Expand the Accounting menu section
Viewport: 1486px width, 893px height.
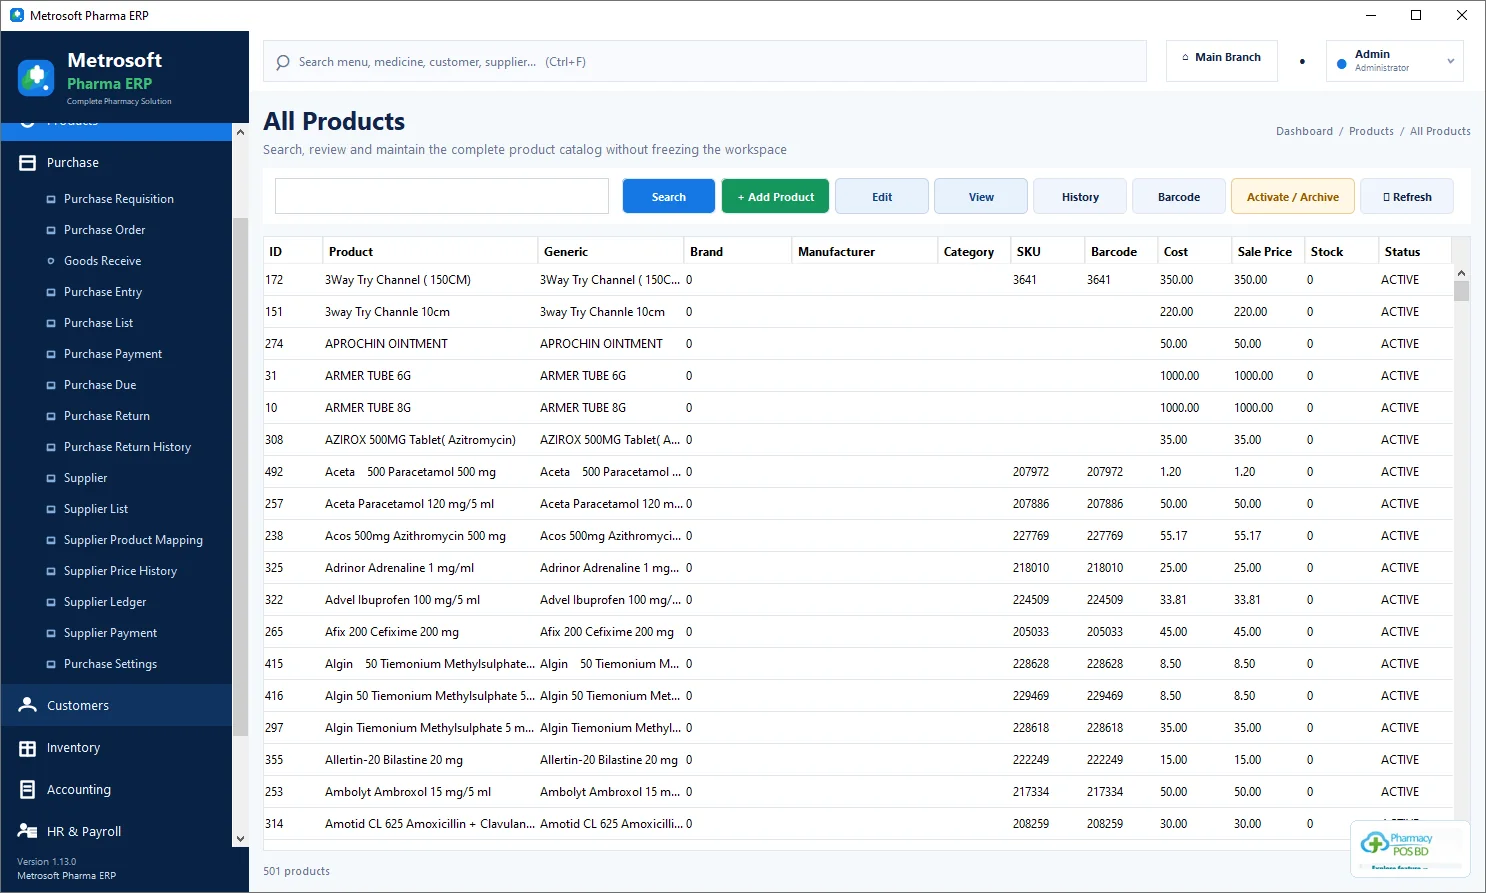pyautogui.click(x=117, y=790)
